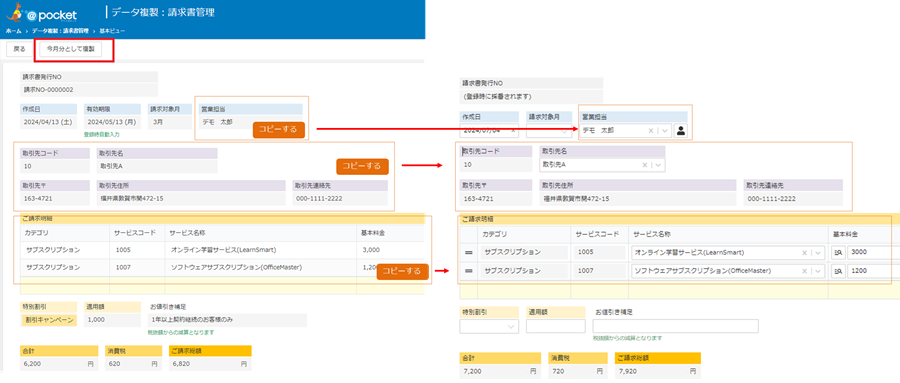Clear the デモ 太郎 selection with its X

point(651,131)
